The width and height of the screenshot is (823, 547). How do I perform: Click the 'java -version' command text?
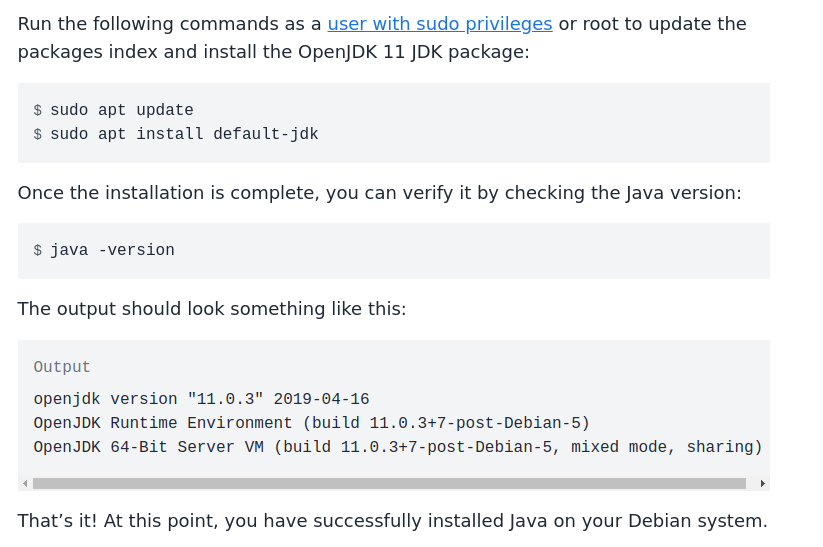[112, 251]
